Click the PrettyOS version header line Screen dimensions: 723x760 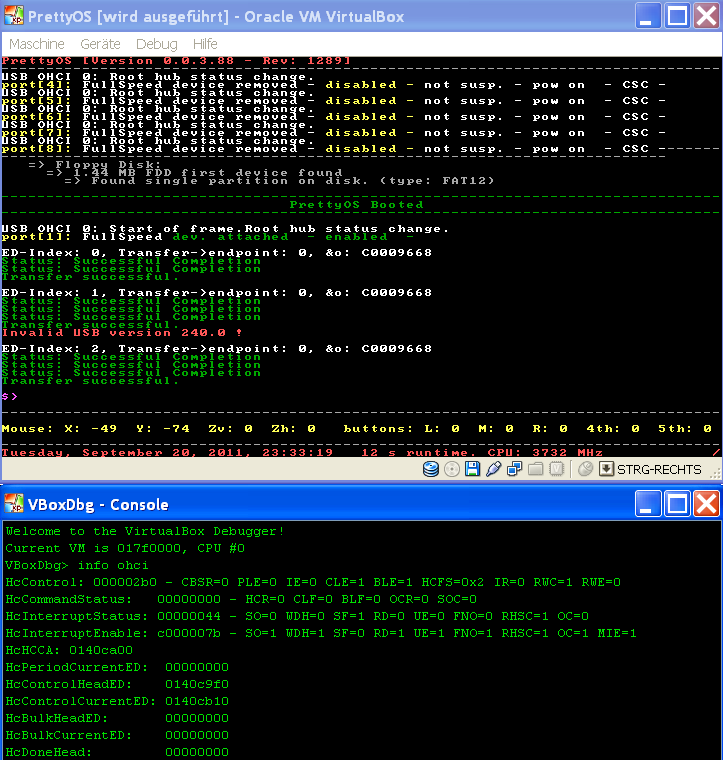click(176, 61)
